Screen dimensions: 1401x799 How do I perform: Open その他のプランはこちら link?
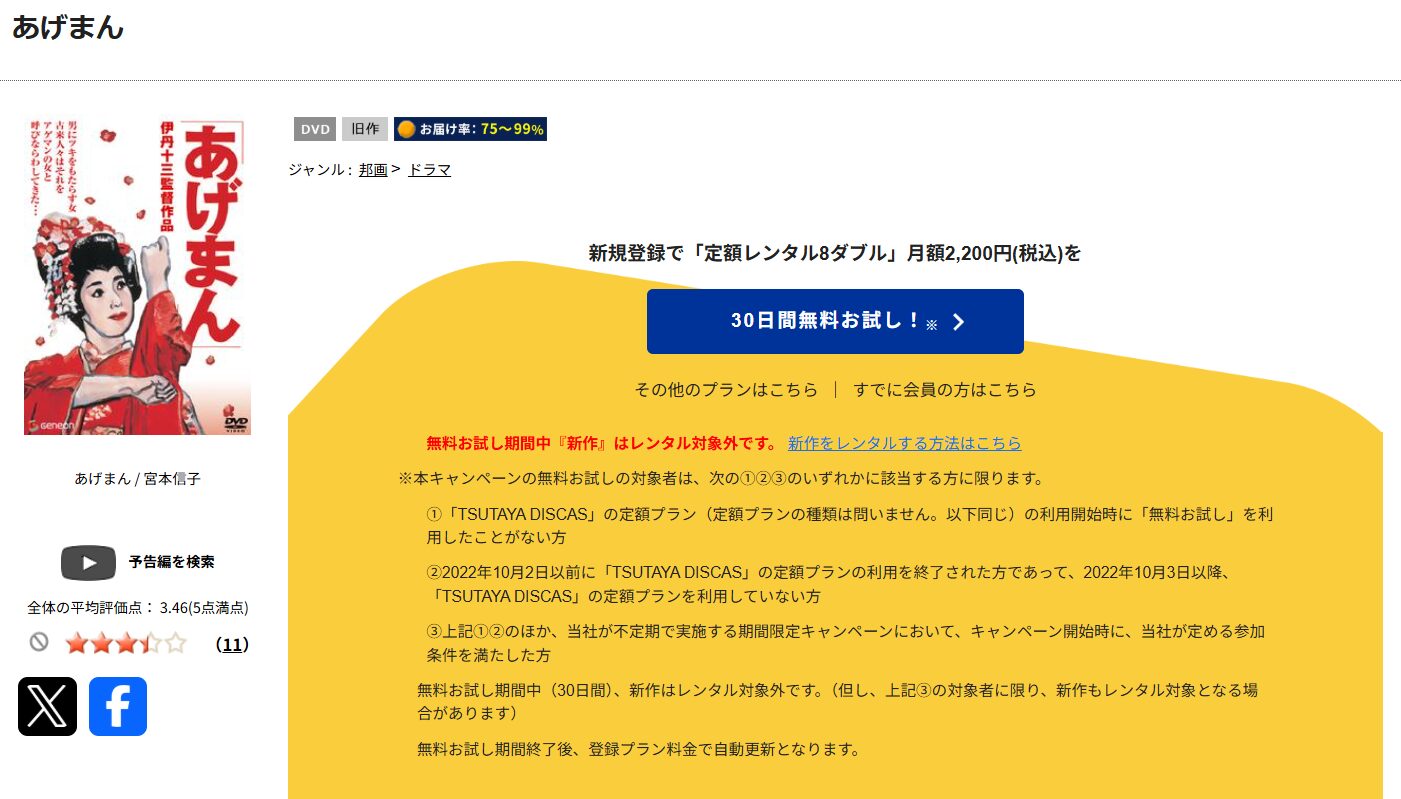pos(726,390)
